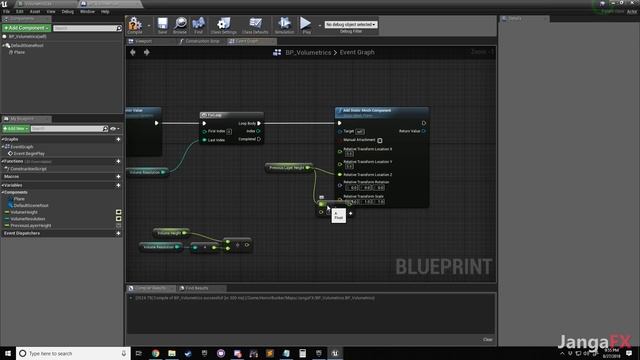The height and width of the screenshot is (360, 640).
Task: Open Class Defaults from the toolbar
Action: pyautogui.click(x=255, y=24)
